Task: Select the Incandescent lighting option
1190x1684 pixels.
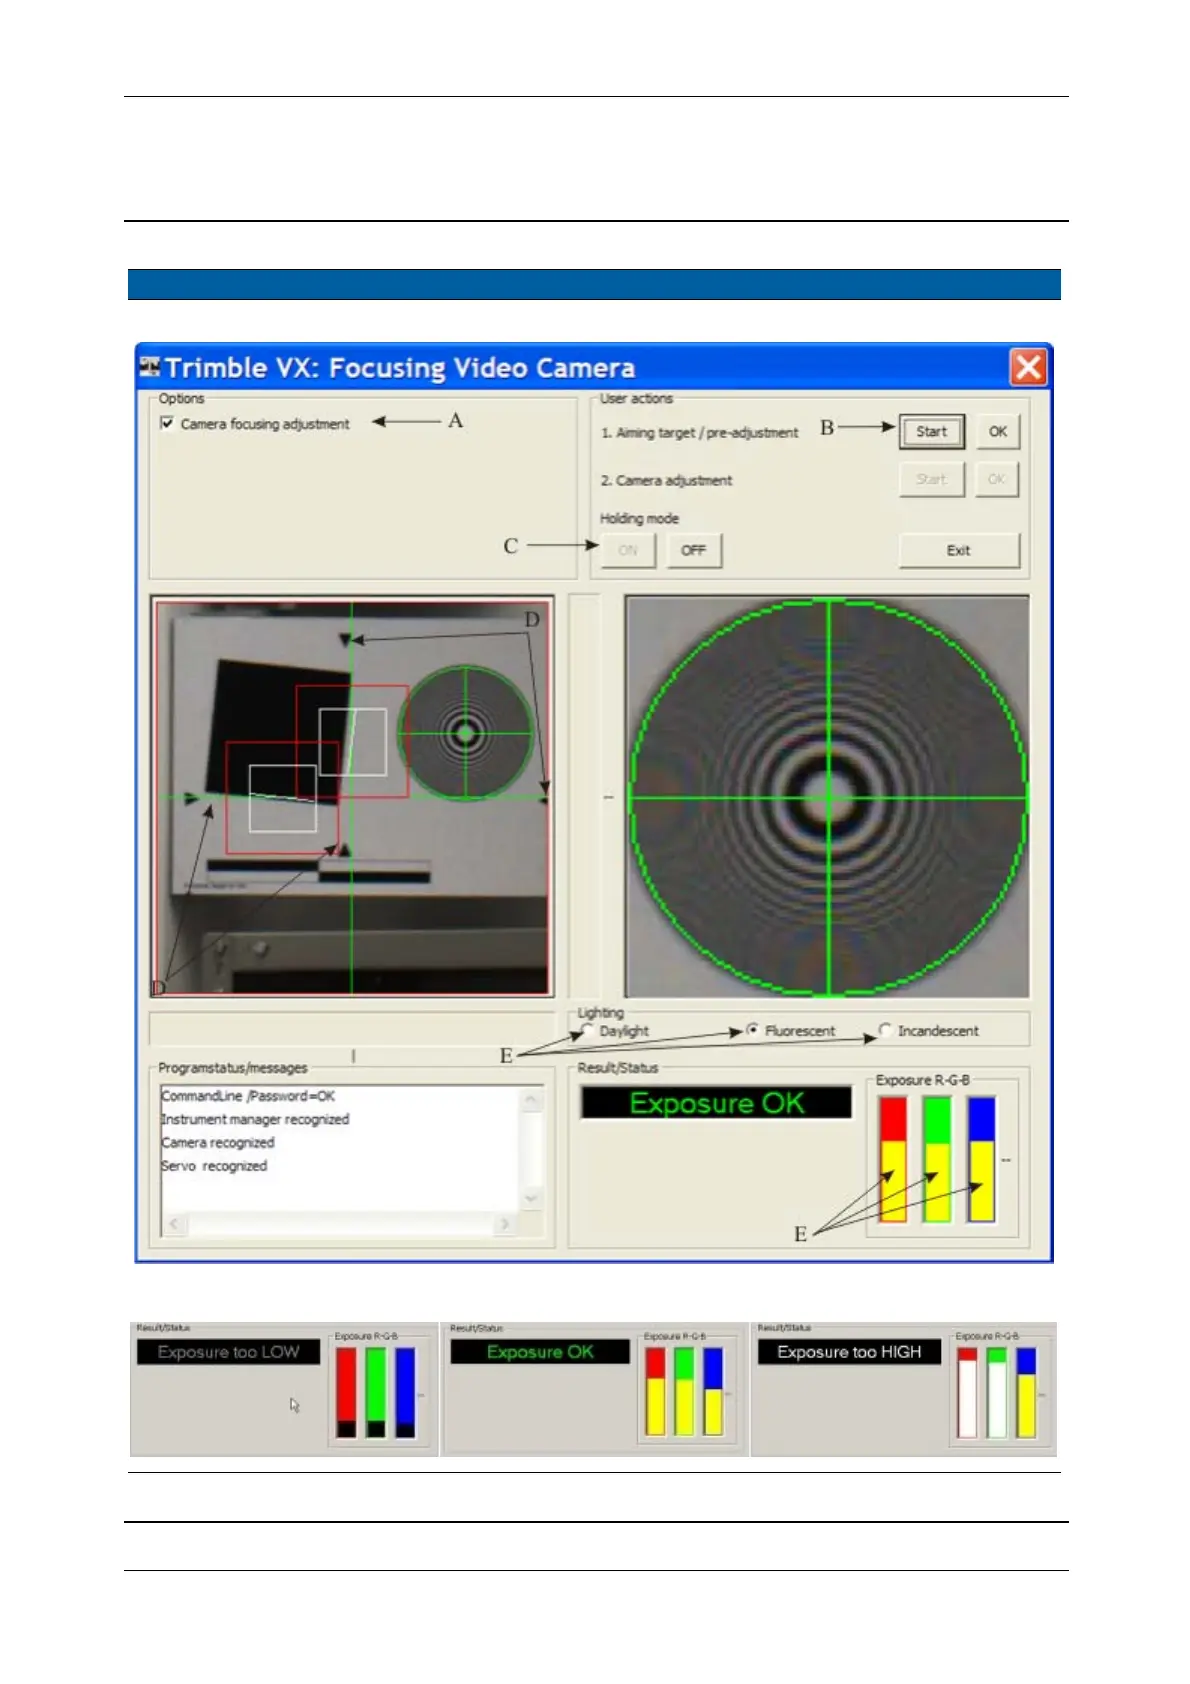Action: pyautogui.click(x=884, y=1030)
